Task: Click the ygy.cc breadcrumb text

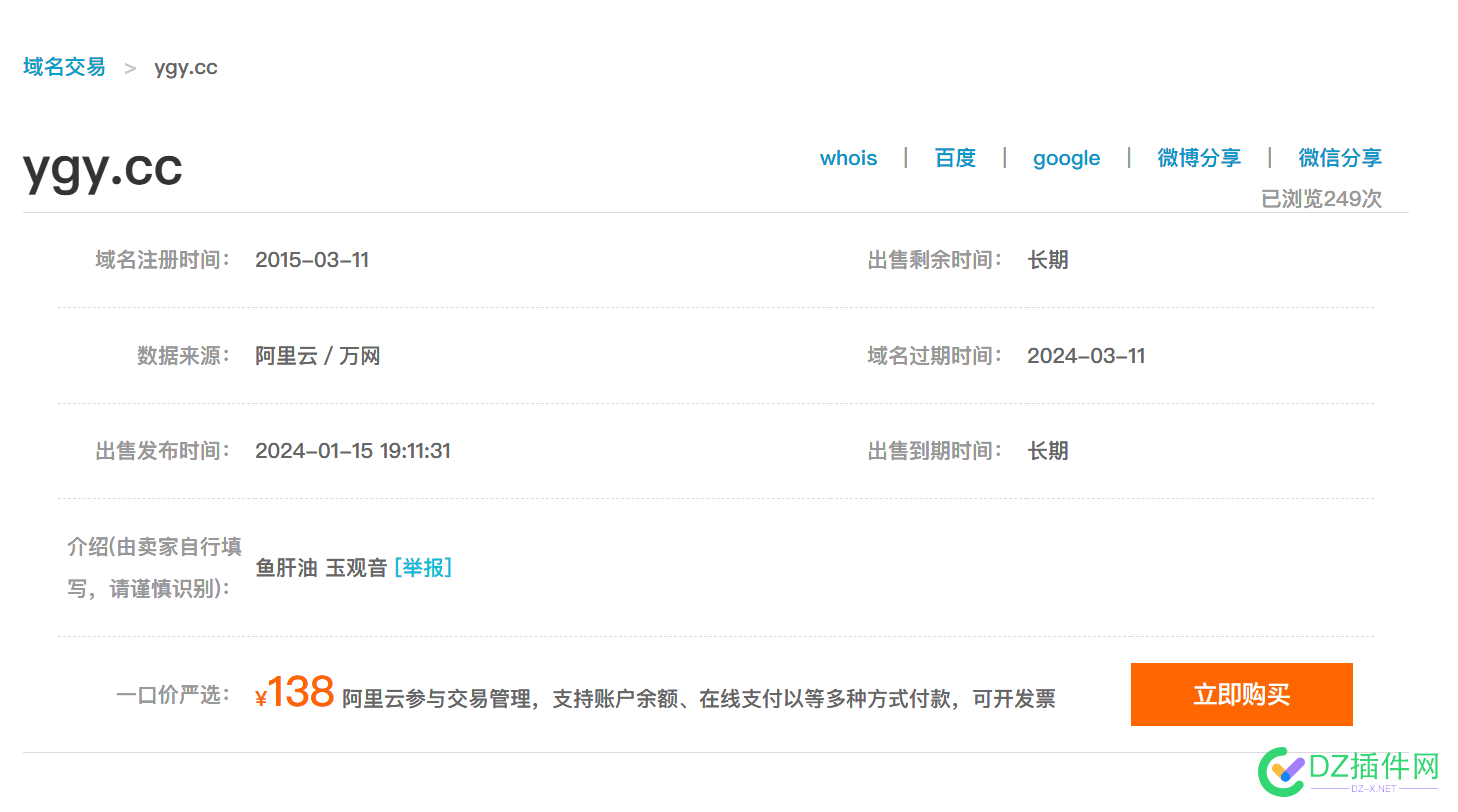Action: pos(186,68)
